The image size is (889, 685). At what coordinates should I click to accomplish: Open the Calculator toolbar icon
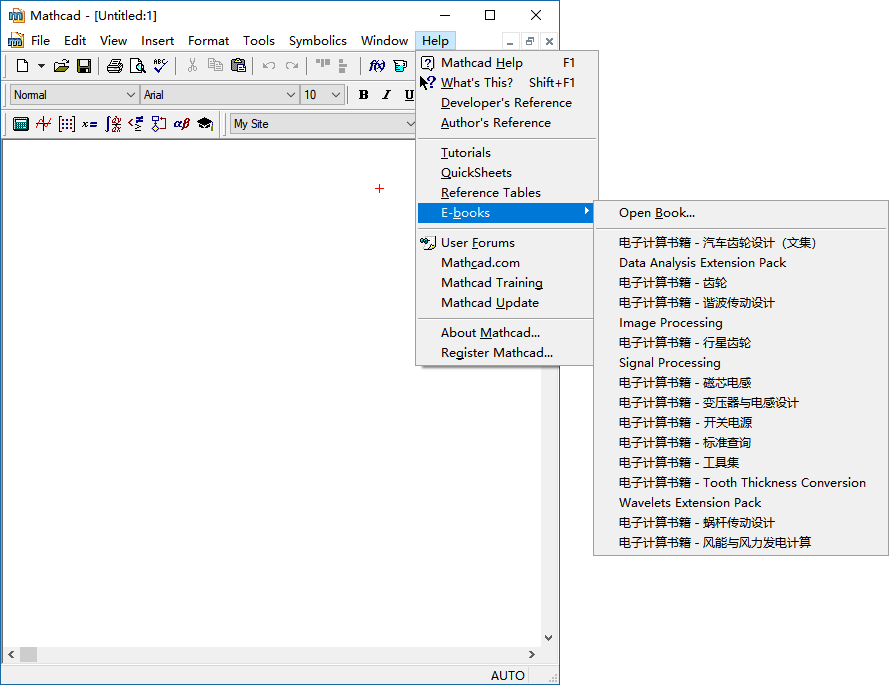click(x=21, y=124)
